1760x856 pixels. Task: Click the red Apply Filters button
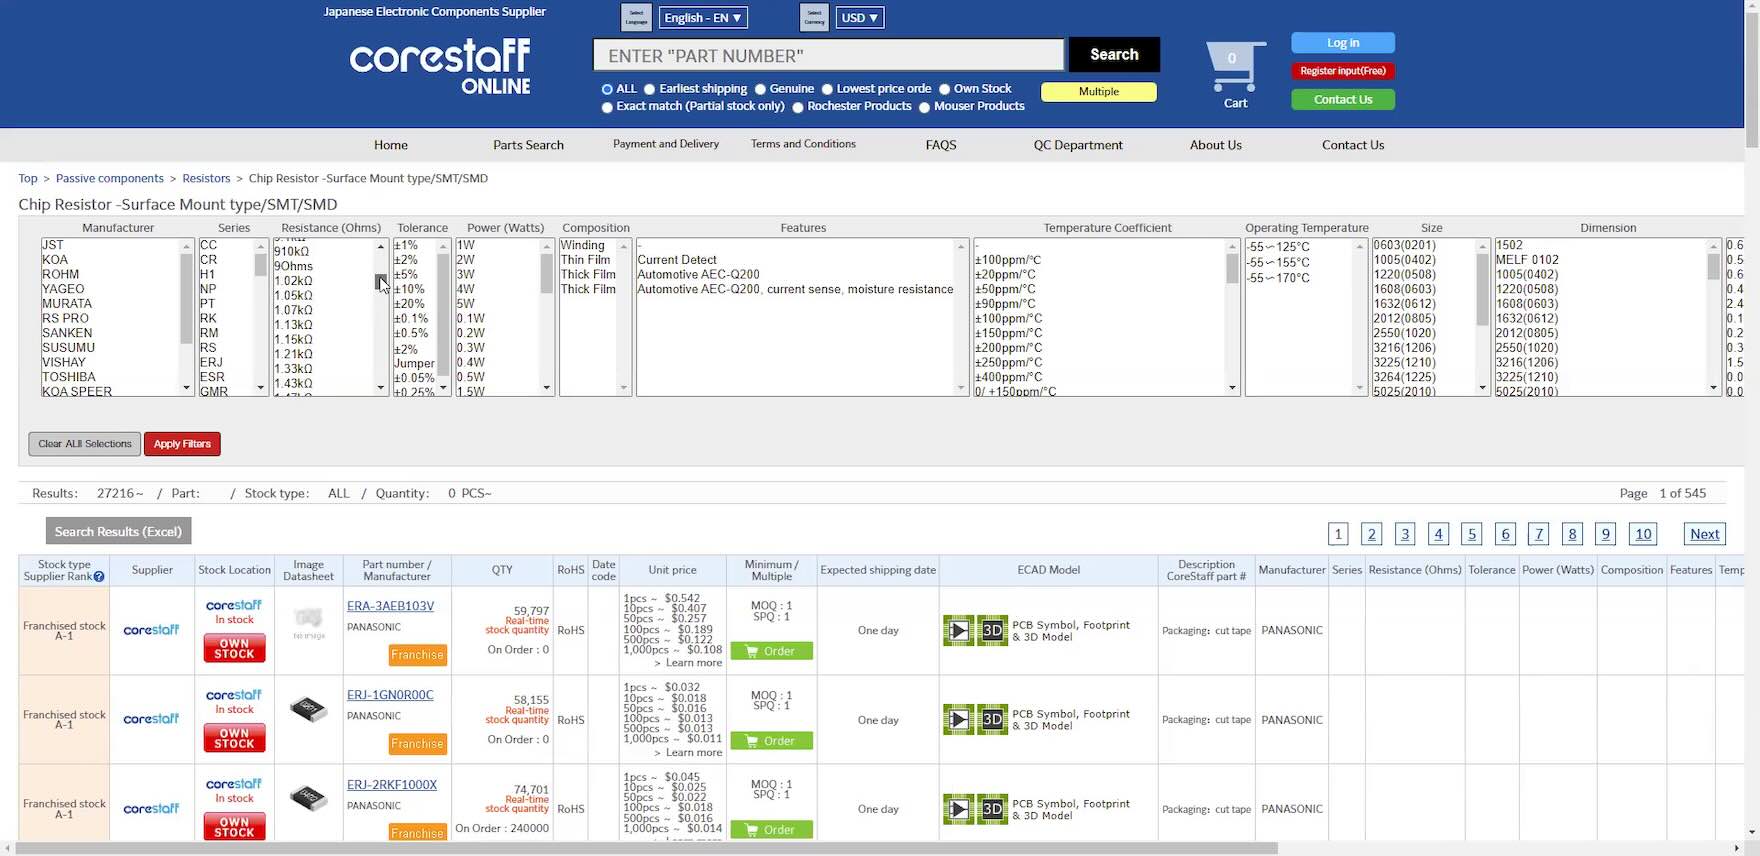(182, 444)
